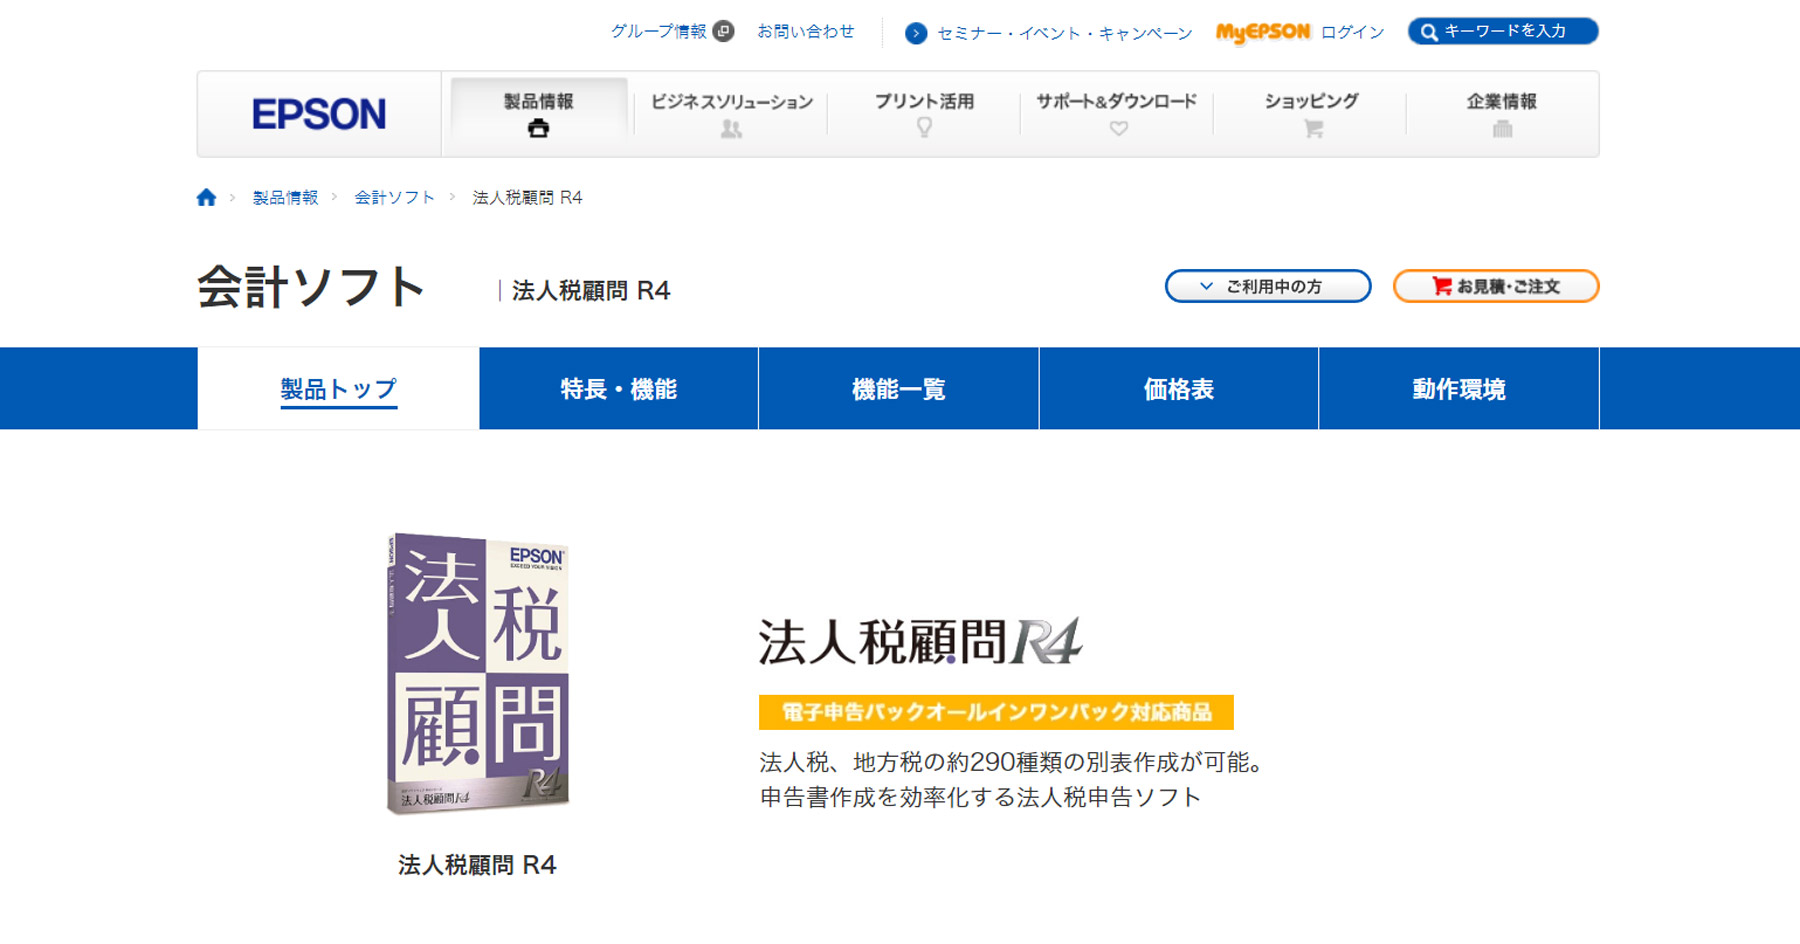Switch to the 動作環境 tab
The width and height of the screenshot is (1800, 944).
point(1459,389)
